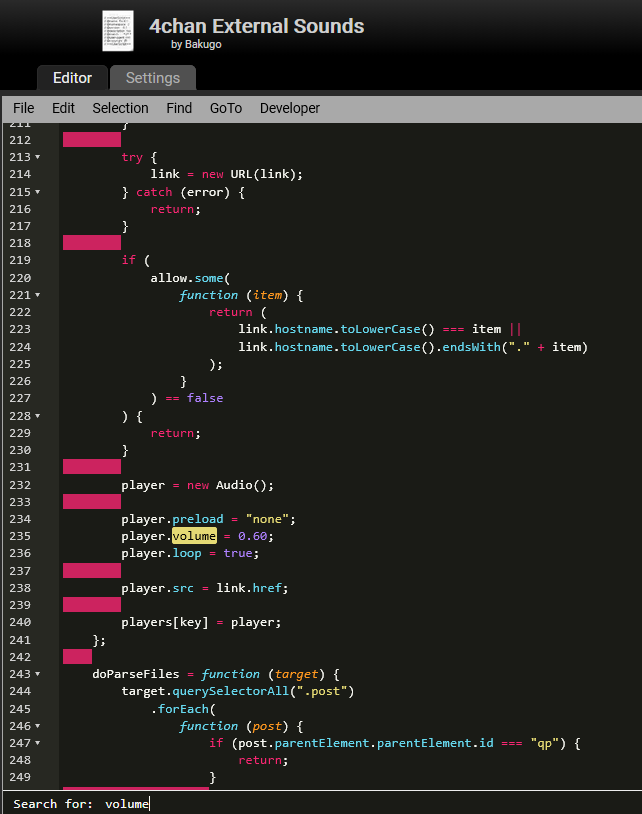642x814 pixels.
Task: Open the Find menu
Action: 179,108
